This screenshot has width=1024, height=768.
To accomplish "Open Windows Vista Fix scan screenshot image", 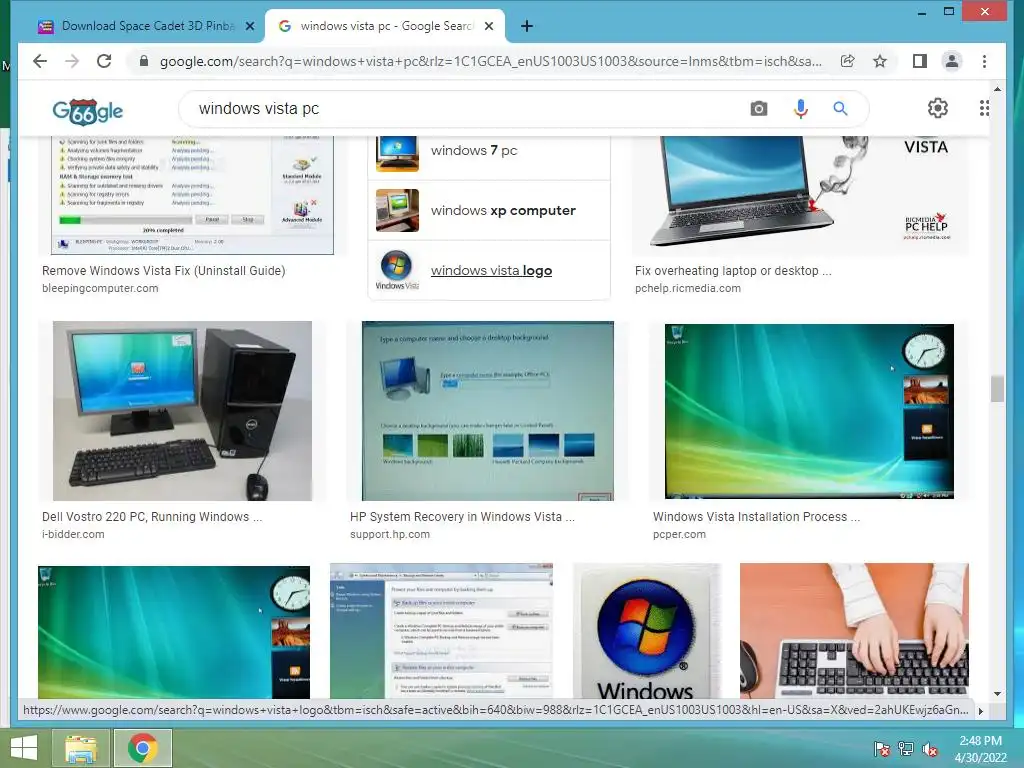I will (x=192, y=195).
